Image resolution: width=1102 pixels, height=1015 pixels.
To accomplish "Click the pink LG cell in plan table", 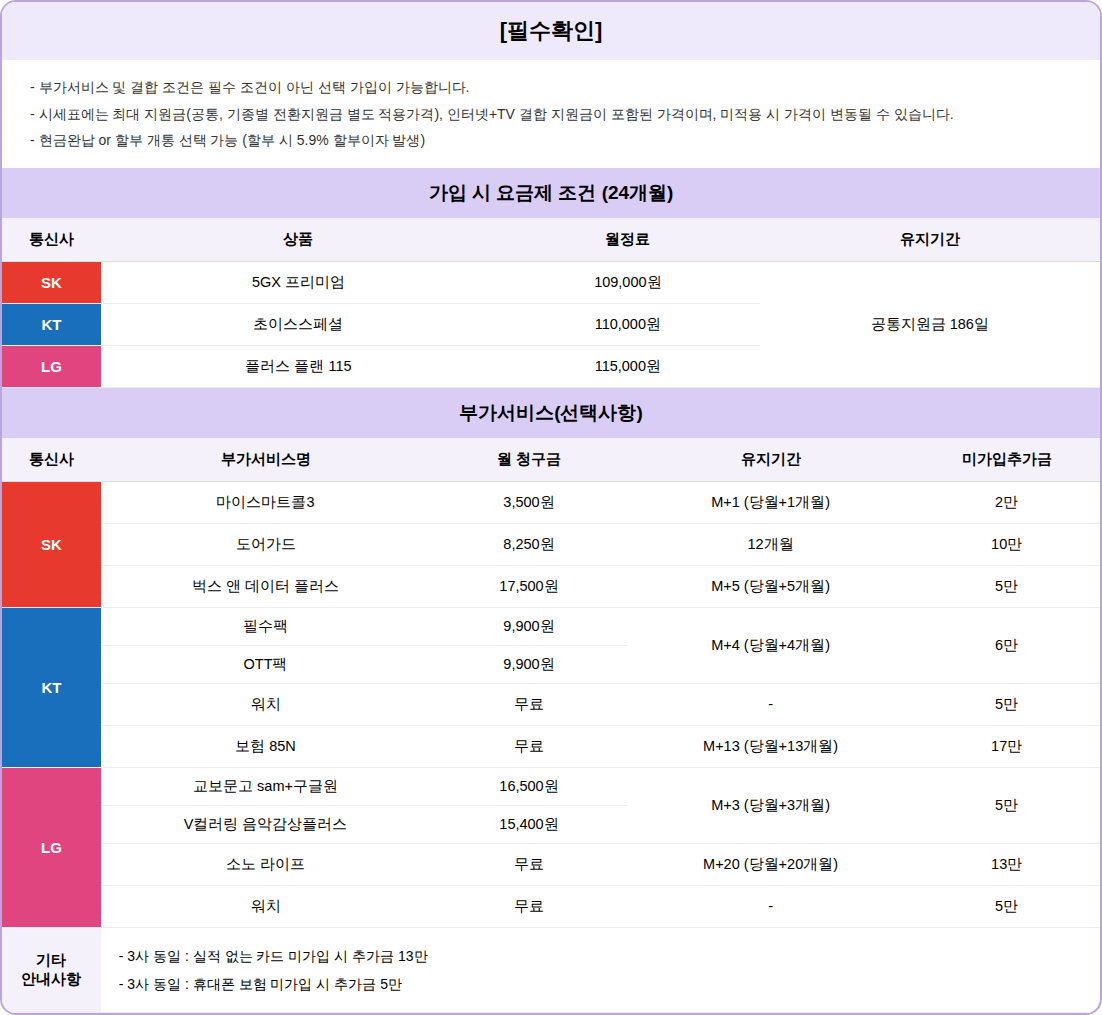I will click(51, 366).
